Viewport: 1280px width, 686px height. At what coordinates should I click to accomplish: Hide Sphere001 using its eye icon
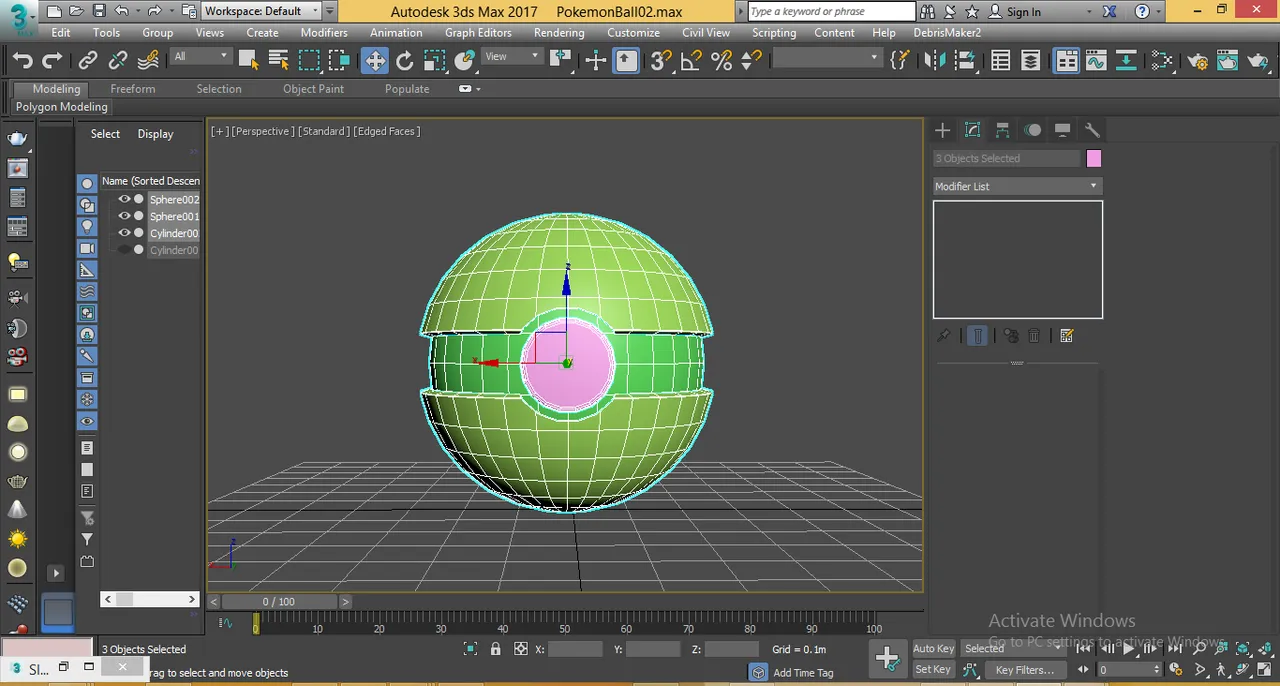(x=124, y=216)
